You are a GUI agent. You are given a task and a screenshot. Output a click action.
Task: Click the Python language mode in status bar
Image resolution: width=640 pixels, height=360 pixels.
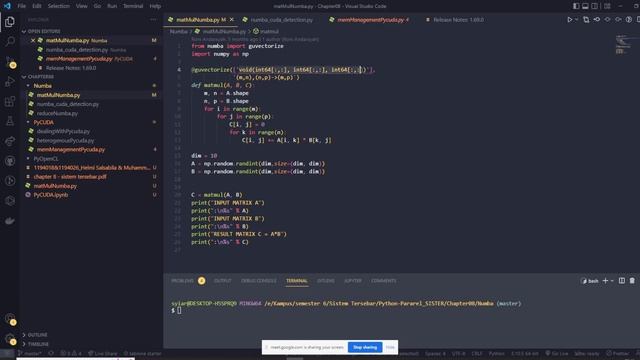pos(496,353)
